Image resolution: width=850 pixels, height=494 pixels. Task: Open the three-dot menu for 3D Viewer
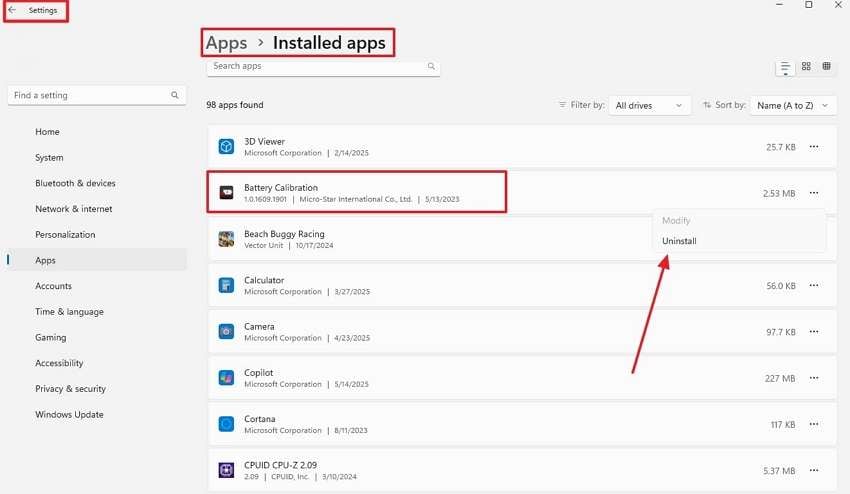(x=814, y=146)
